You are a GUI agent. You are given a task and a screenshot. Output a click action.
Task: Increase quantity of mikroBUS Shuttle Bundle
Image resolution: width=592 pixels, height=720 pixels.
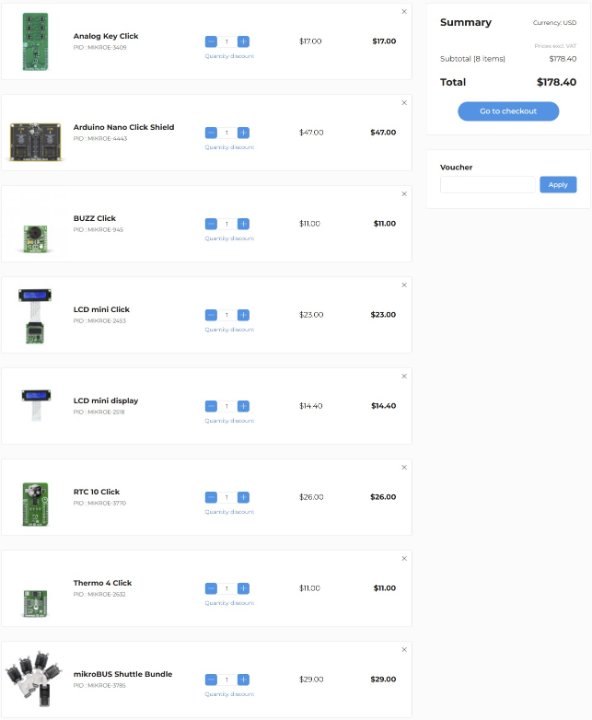[x=243, y=680]
